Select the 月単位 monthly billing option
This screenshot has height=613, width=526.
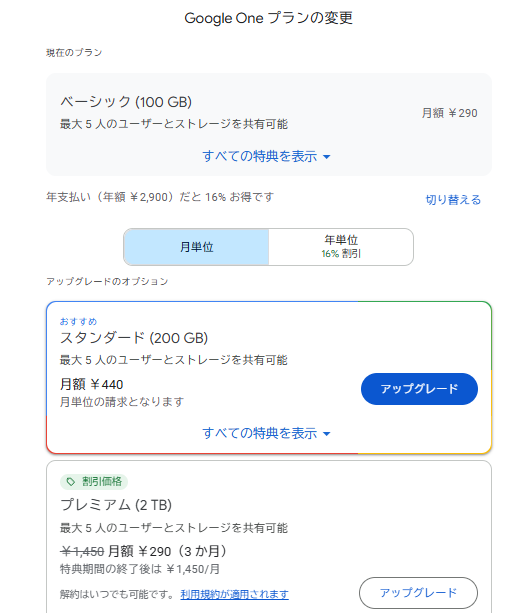(196, 247)
